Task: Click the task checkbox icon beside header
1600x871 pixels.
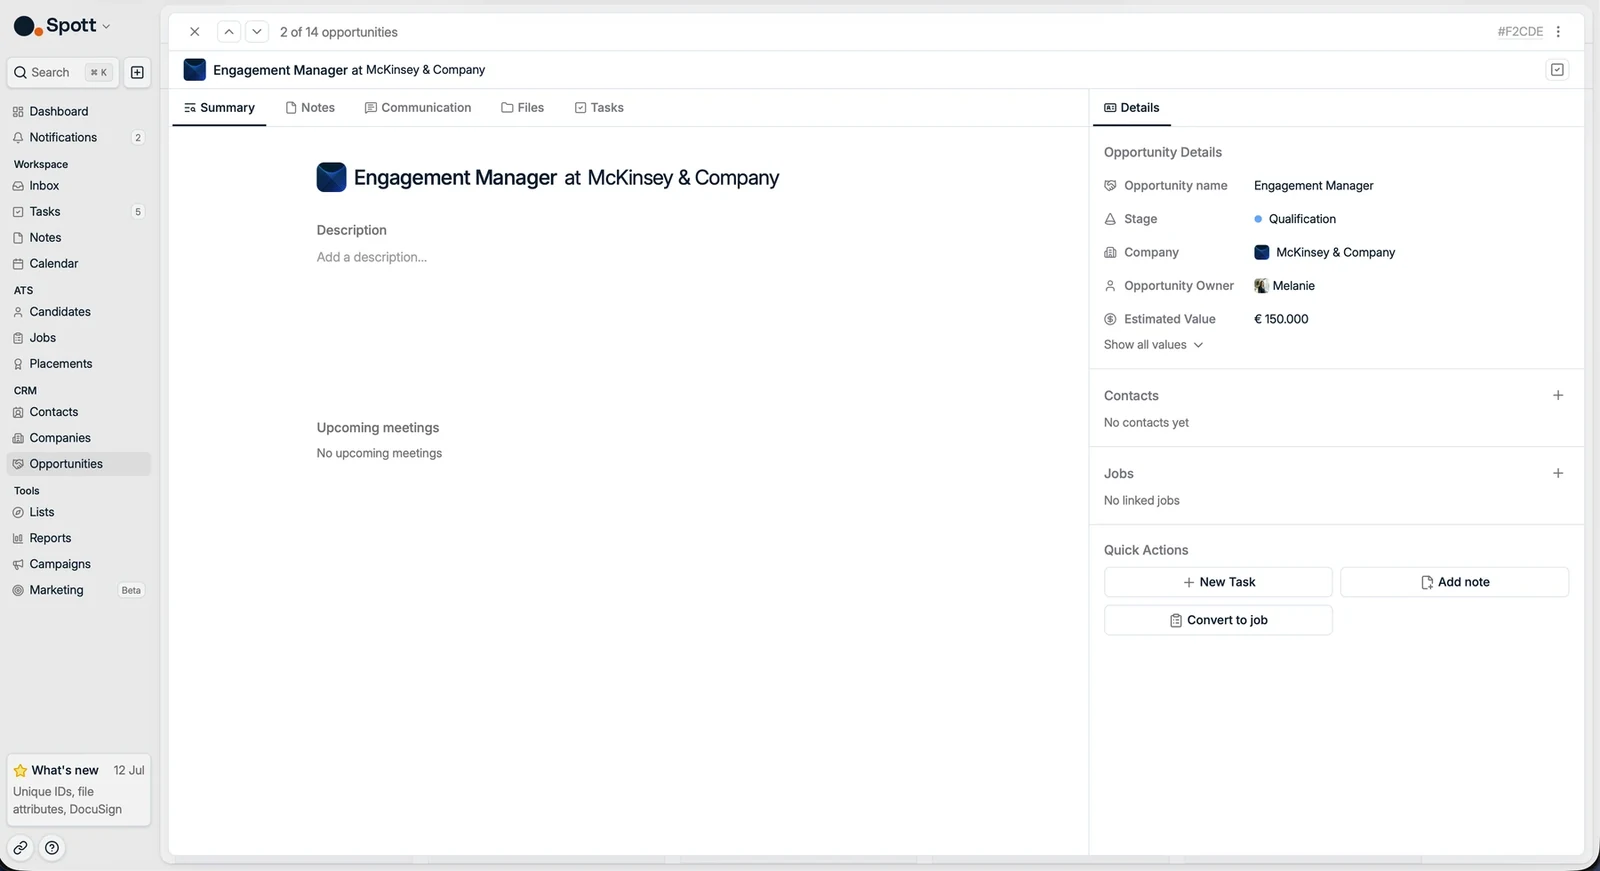Action: click(1557, 70)
